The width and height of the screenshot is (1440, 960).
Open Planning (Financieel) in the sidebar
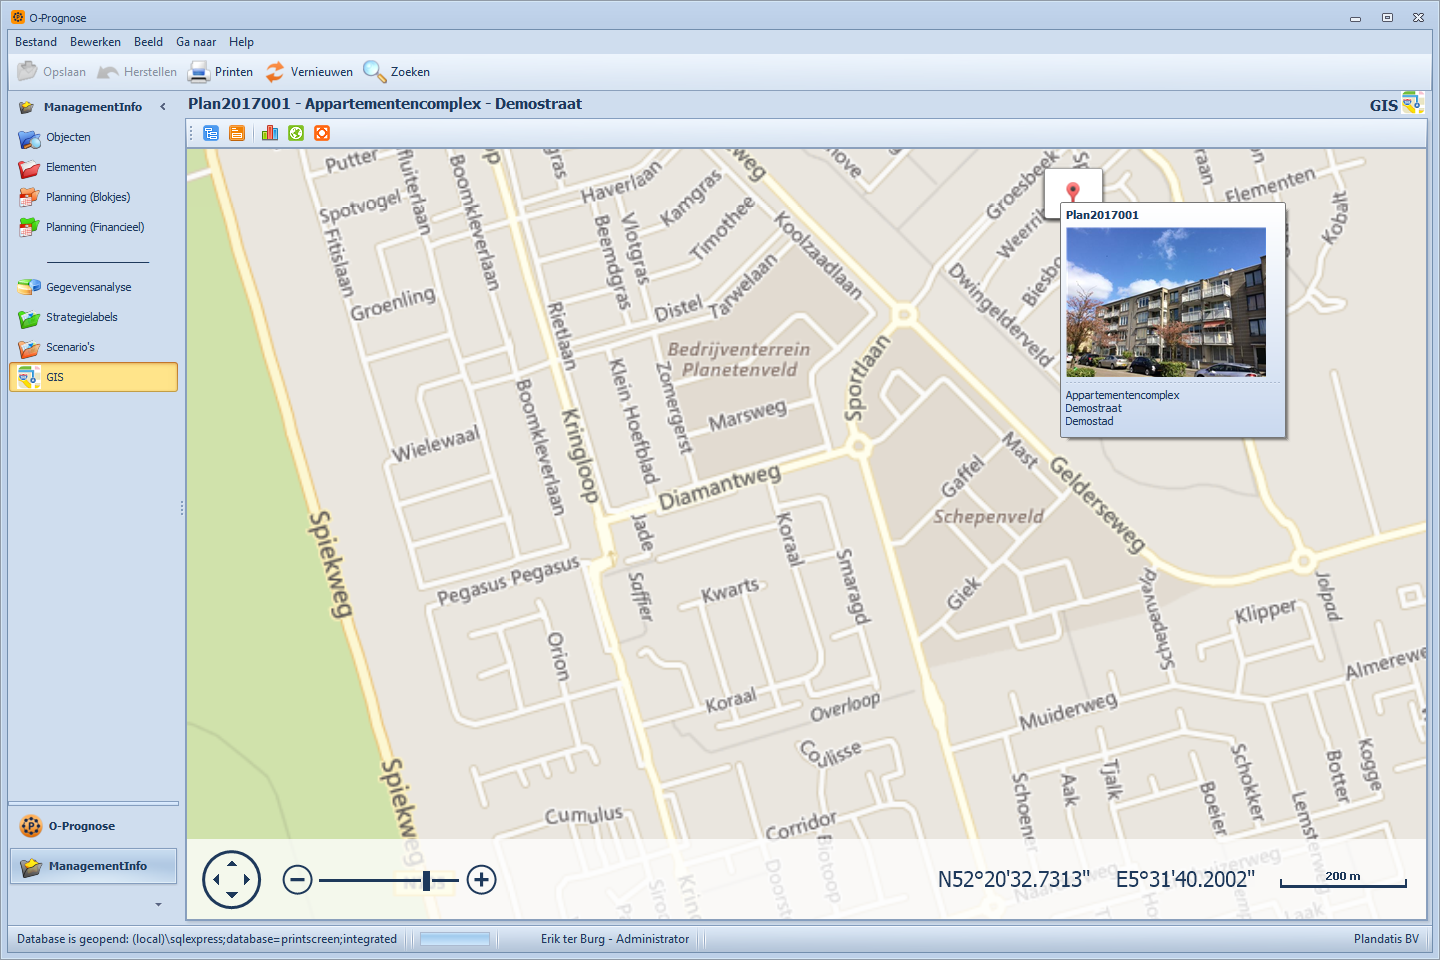pos(93,227)
